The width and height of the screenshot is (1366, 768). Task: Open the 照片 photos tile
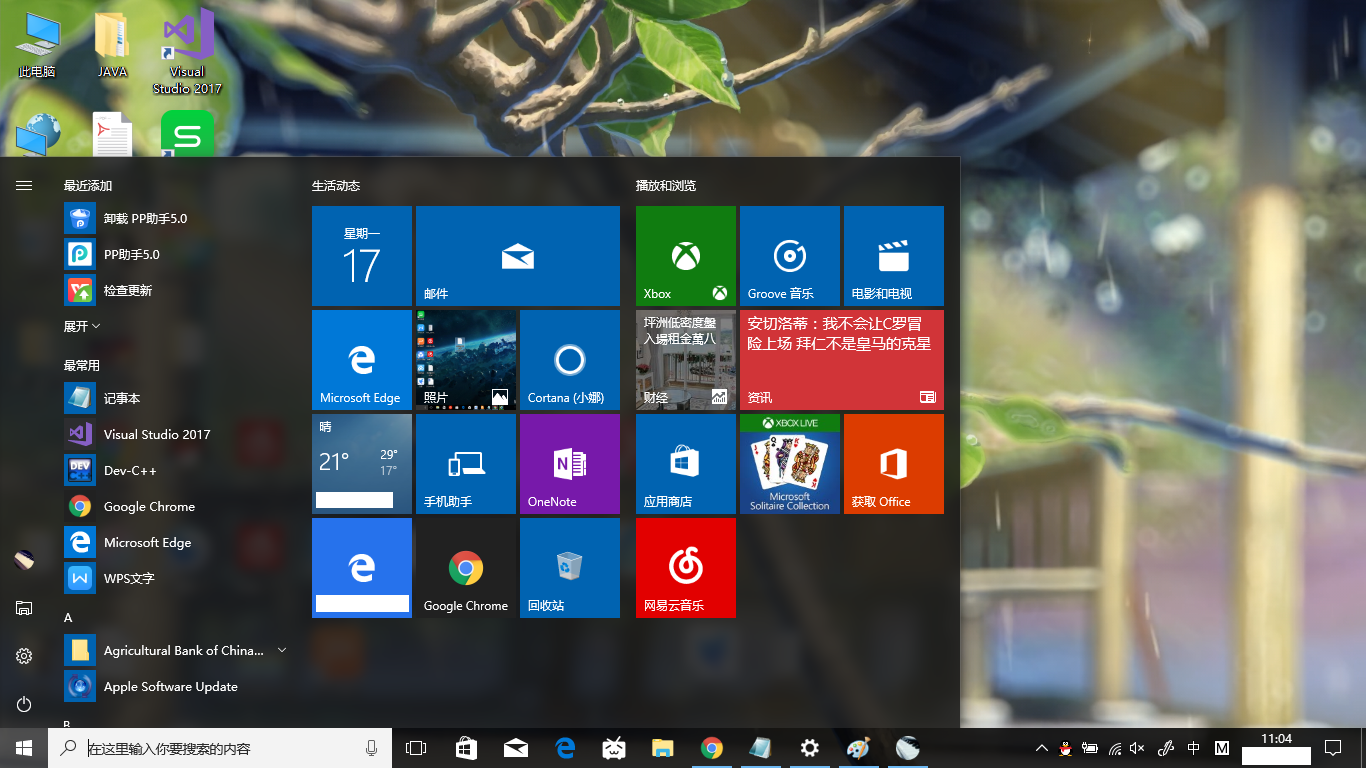pyautogui.click(x=466, y=360)
